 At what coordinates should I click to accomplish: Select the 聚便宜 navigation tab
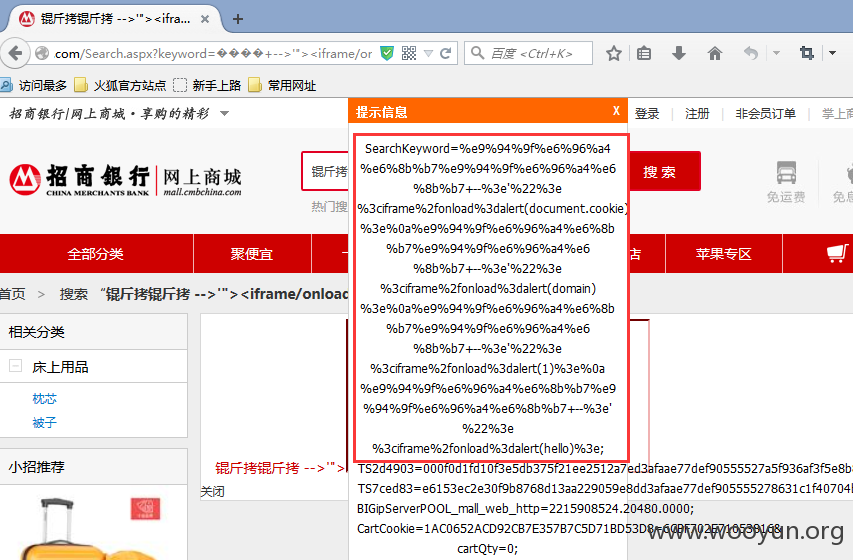tap(252, 254)
